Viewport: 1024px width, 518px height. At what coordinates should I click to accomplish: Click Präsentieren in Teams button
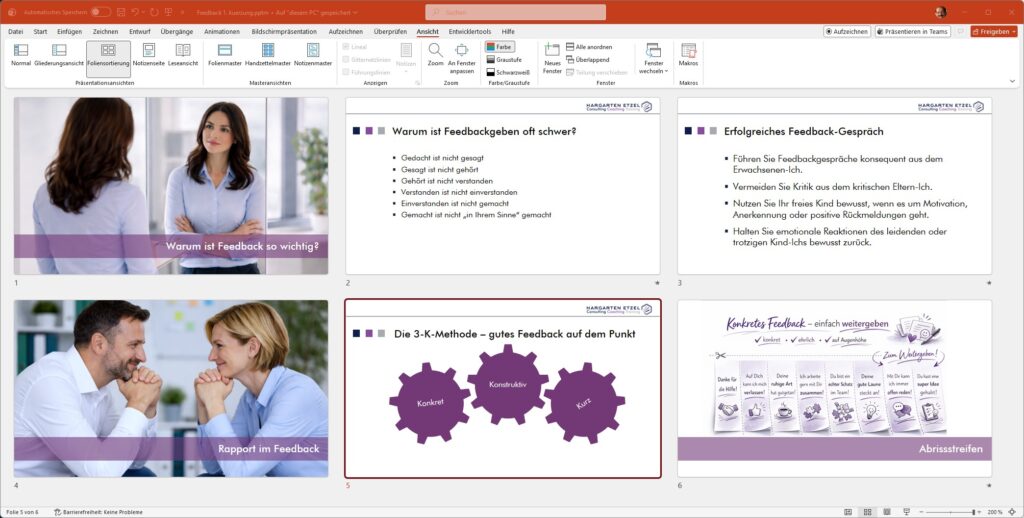pos(912,31)
